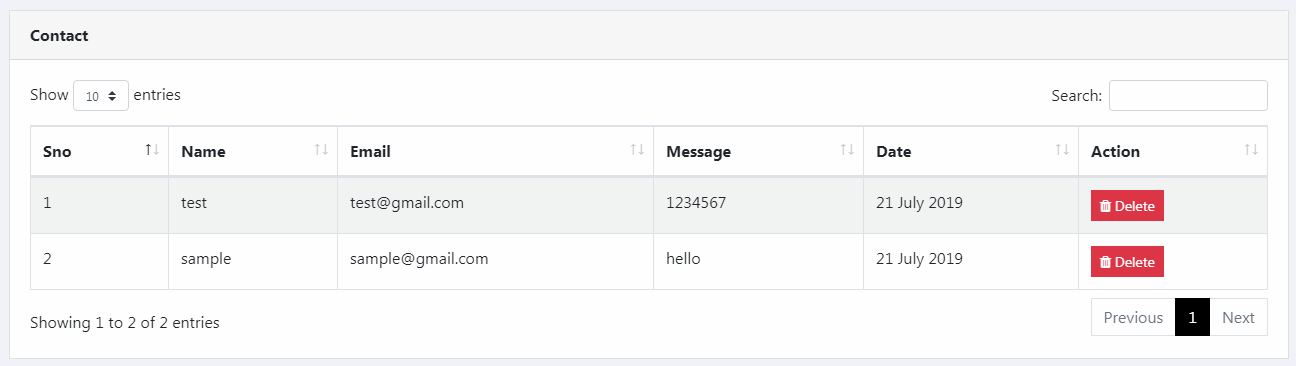1296x366 pixels.
Task: Click the Email column sort arrows icon
Action: click(x=637, y=150)
